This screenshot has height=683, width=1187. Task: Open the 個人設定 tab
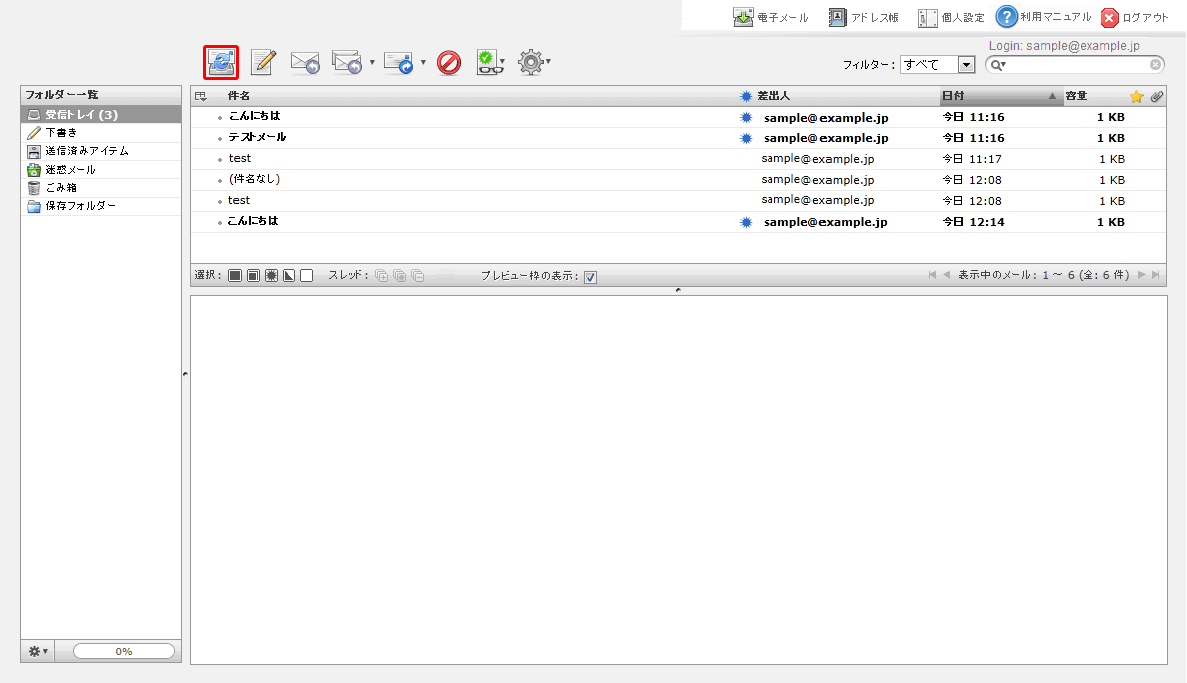(x=951, y=18)
